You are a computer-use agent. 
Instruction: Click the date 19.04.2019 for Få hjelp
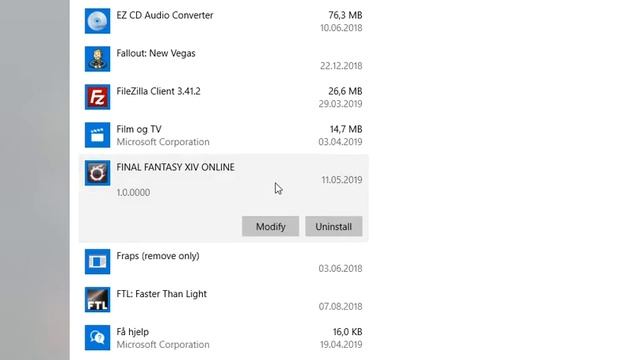341,344
